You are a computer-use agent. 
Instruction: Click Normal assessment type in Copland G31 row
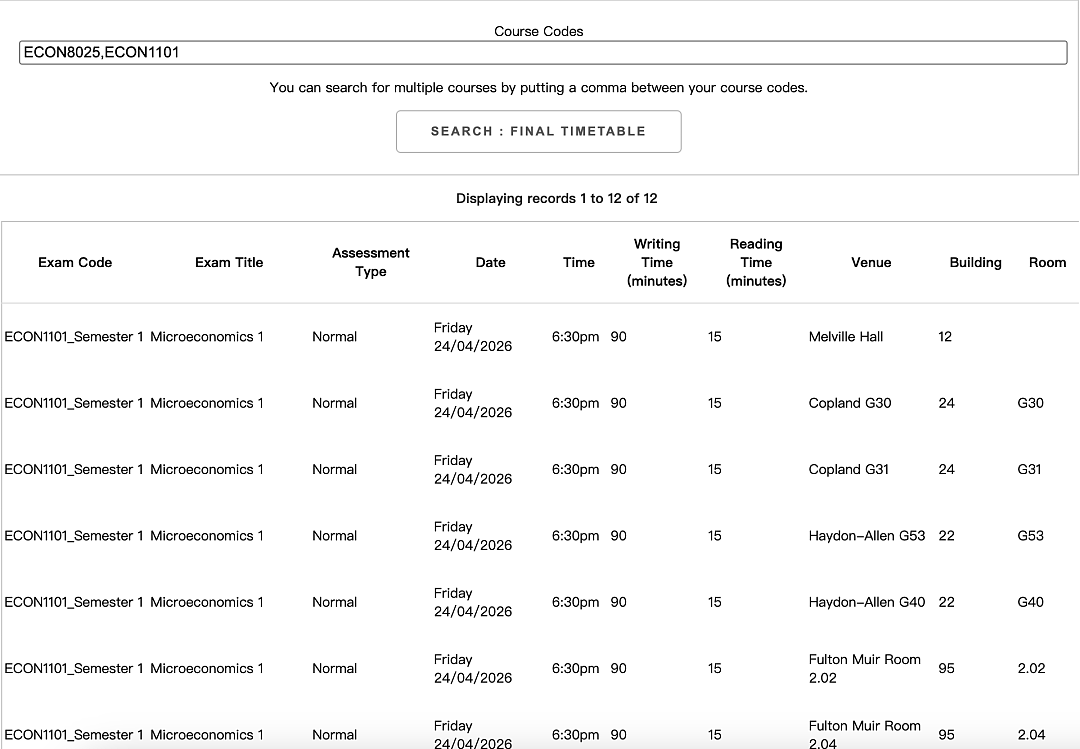tap(334, 469)
